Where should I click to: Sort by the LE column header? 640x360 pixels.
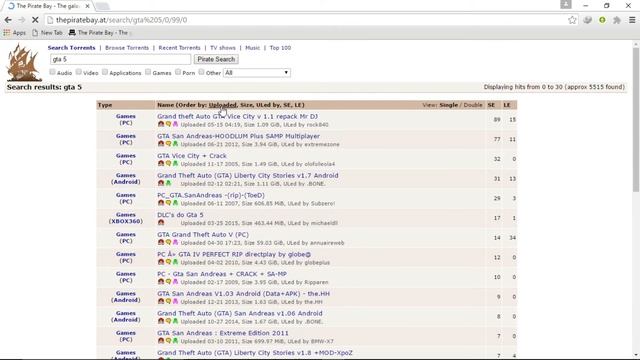point(507,105)
